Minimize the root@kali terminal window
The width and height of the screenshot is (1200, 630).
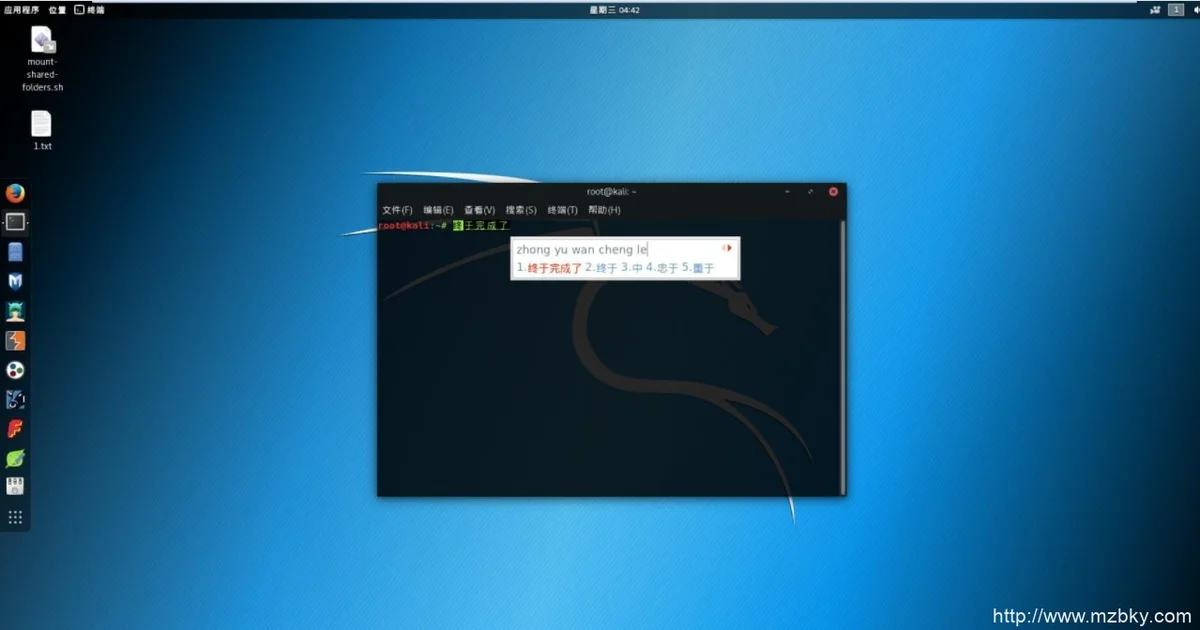tap(789, 191)
